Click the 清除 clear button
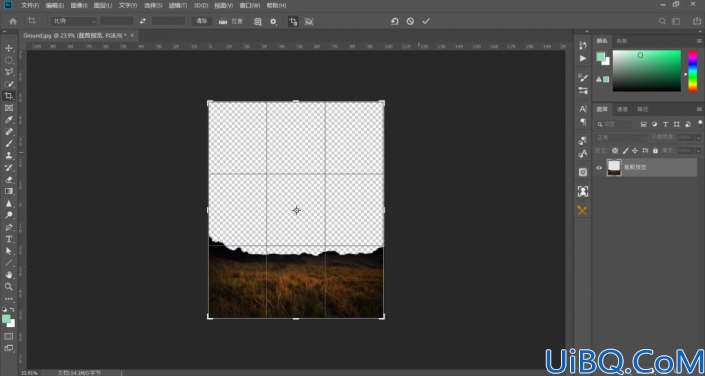The height and width of the screenshot is (376, 705). pyautogui.click(x=202, y=21)
